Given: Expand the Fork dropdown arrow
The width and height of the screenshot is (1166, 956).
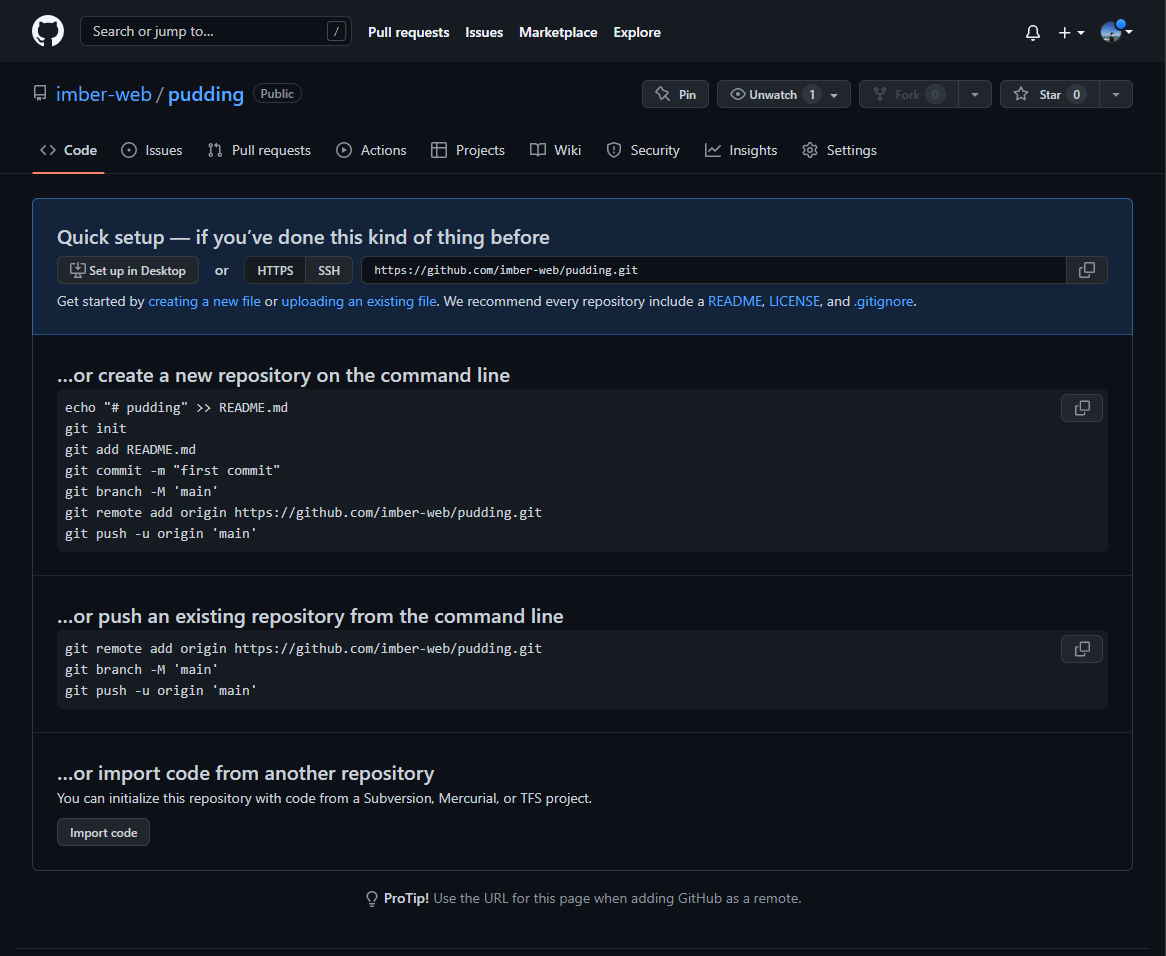Looking at the screenshot, I should point(975,94).
